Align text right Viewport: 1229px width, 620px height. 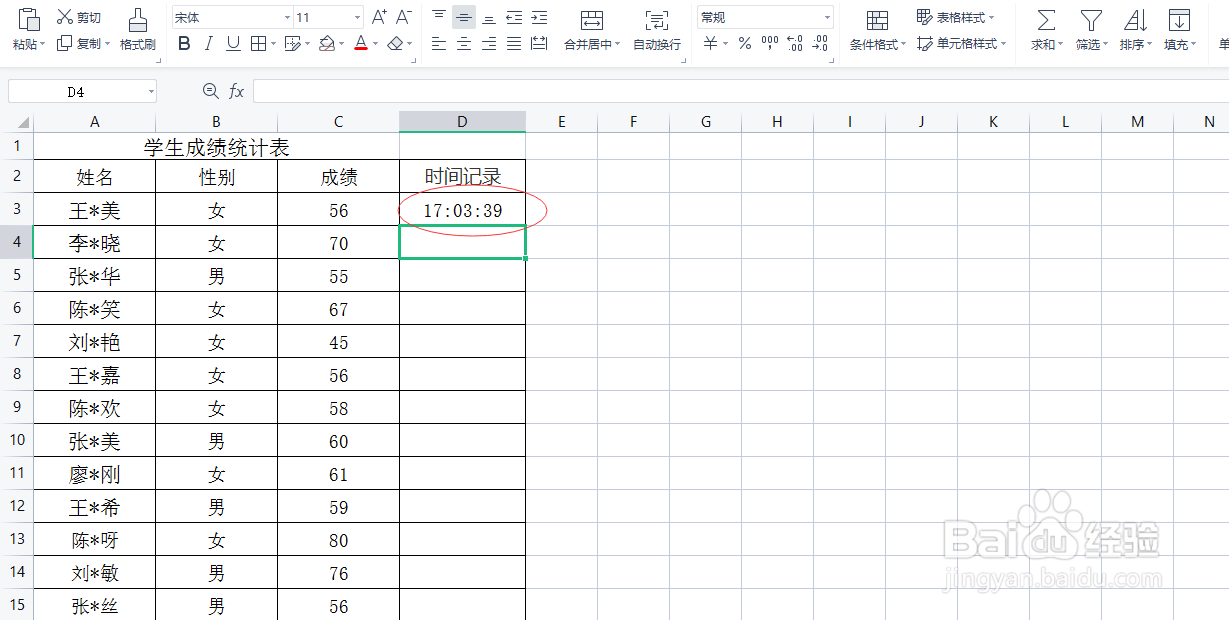point(489,43)
